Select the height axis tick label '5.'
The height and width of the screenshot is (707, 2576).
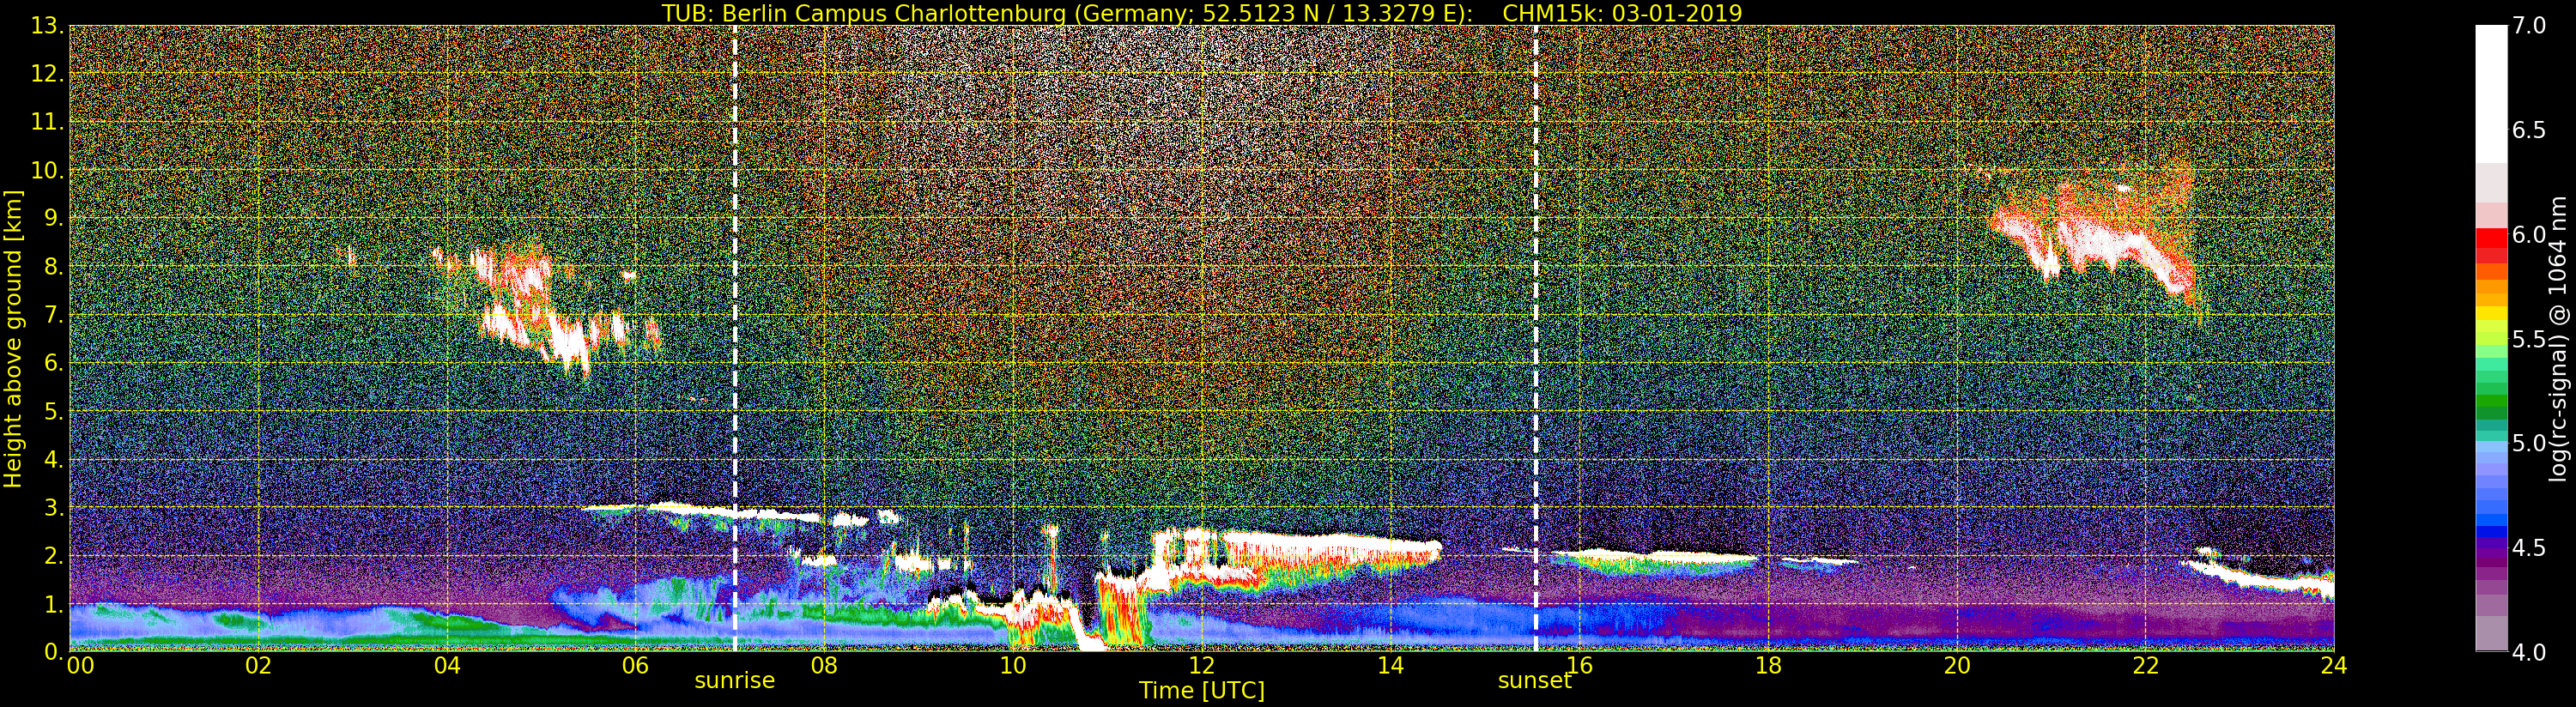(54, 411)
